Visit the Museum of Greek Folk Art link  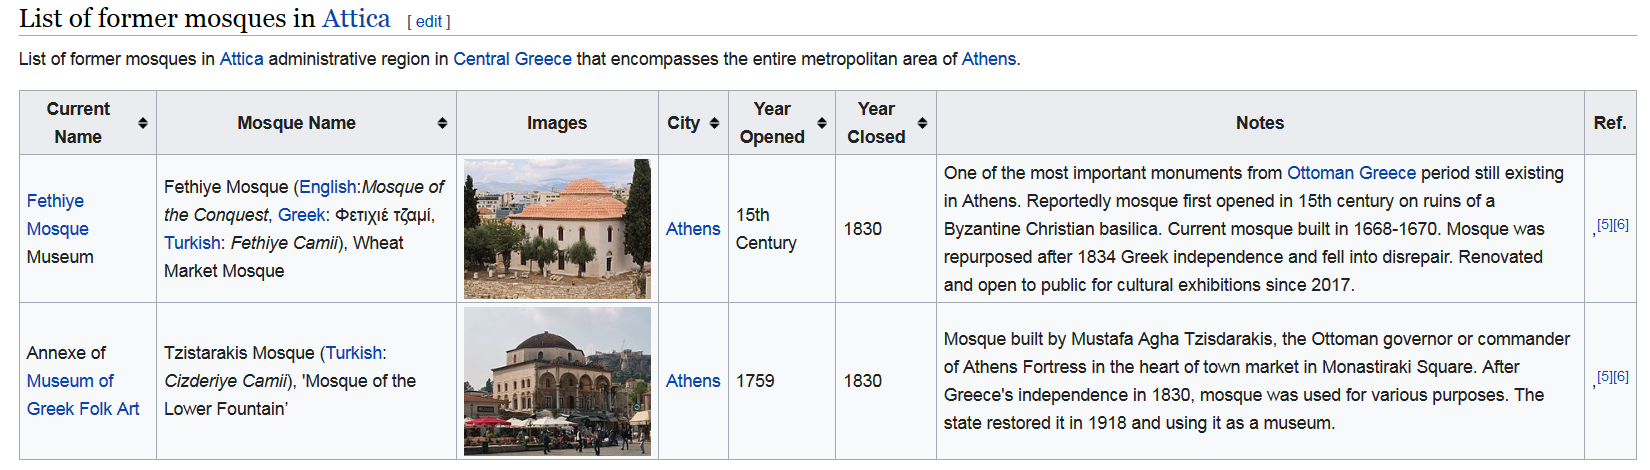(83, 395)
